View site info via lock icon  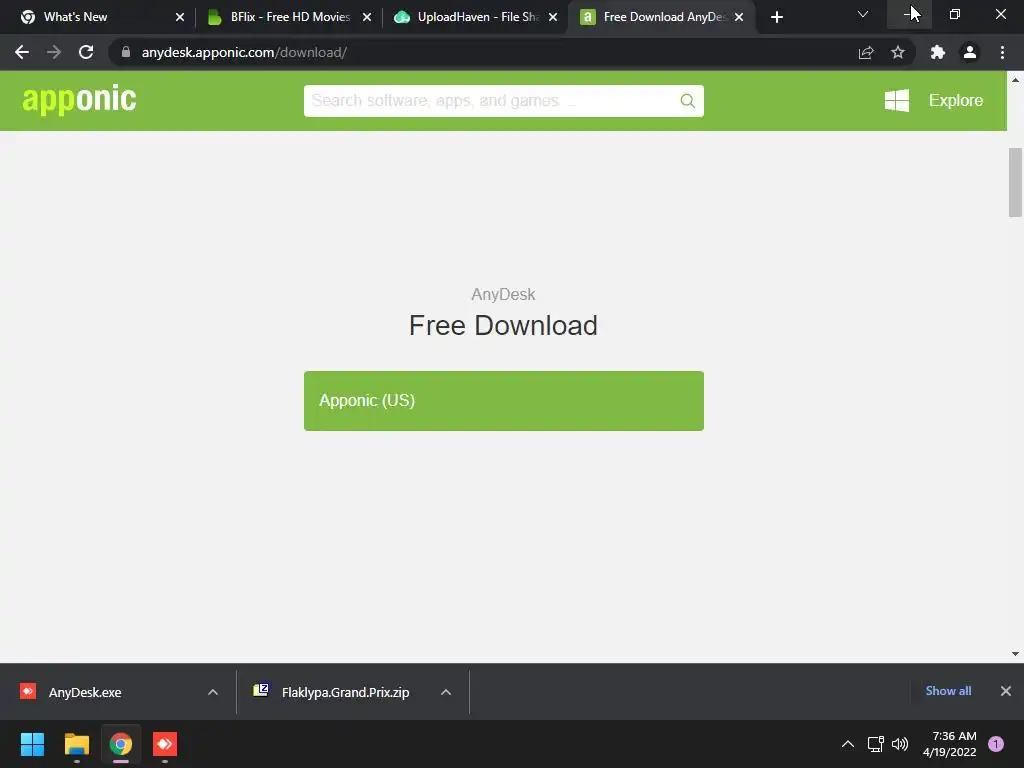coord(125,52)
